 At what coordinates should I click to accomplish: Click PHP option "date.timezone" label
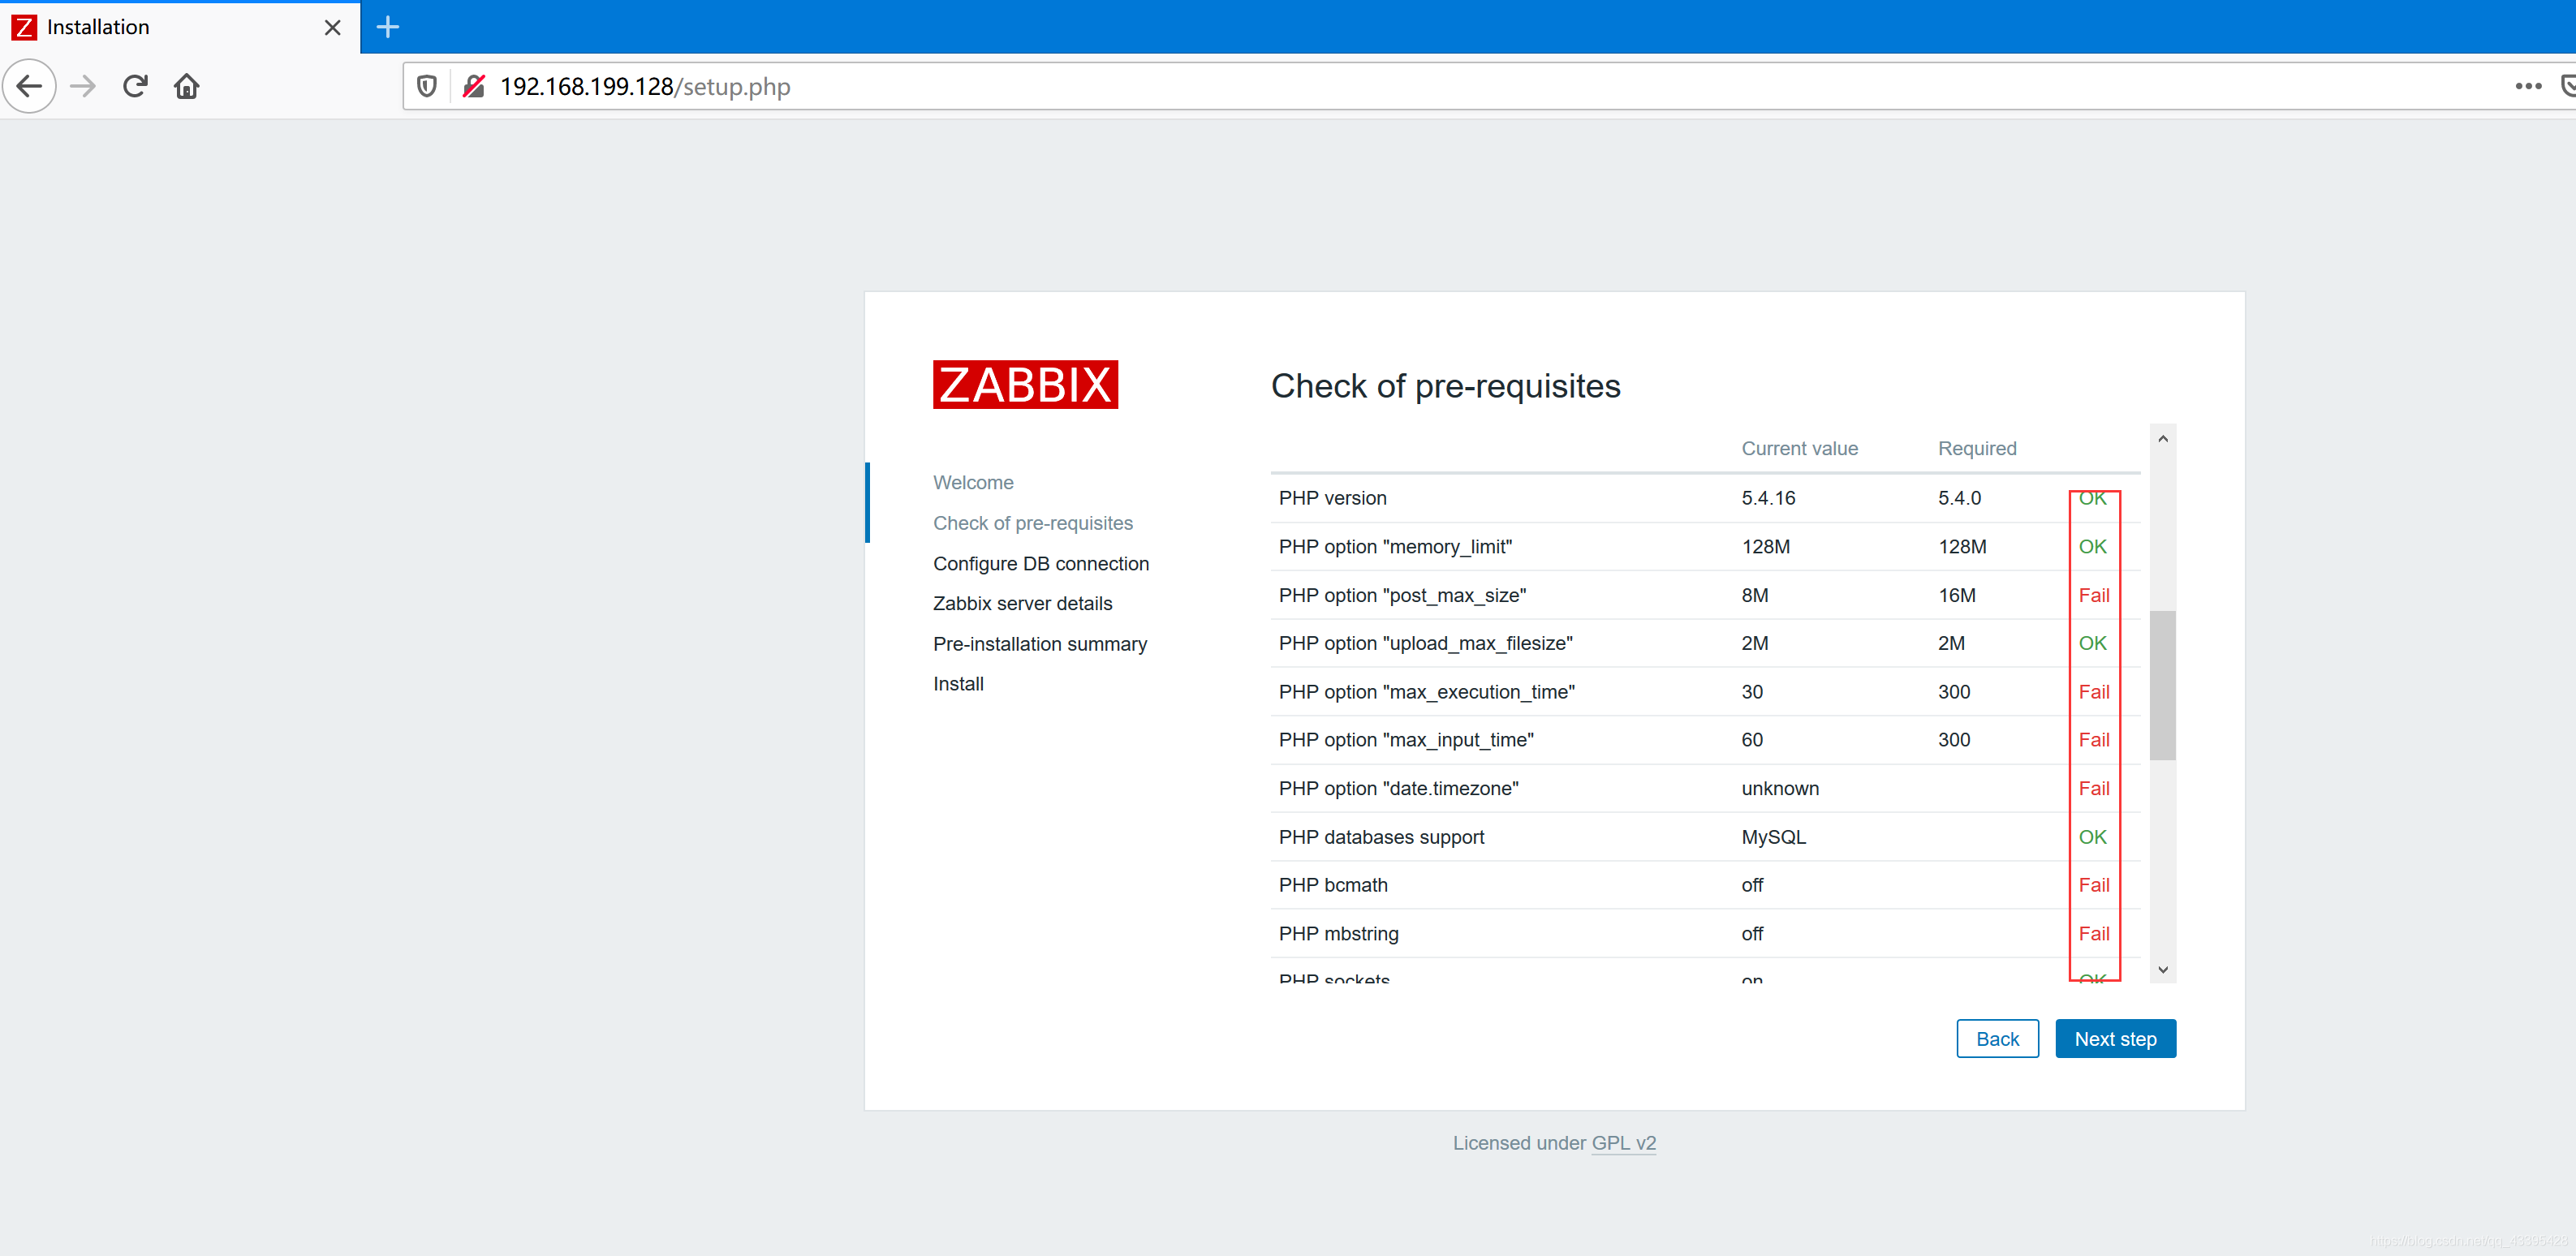click(x=1398, y=789)
